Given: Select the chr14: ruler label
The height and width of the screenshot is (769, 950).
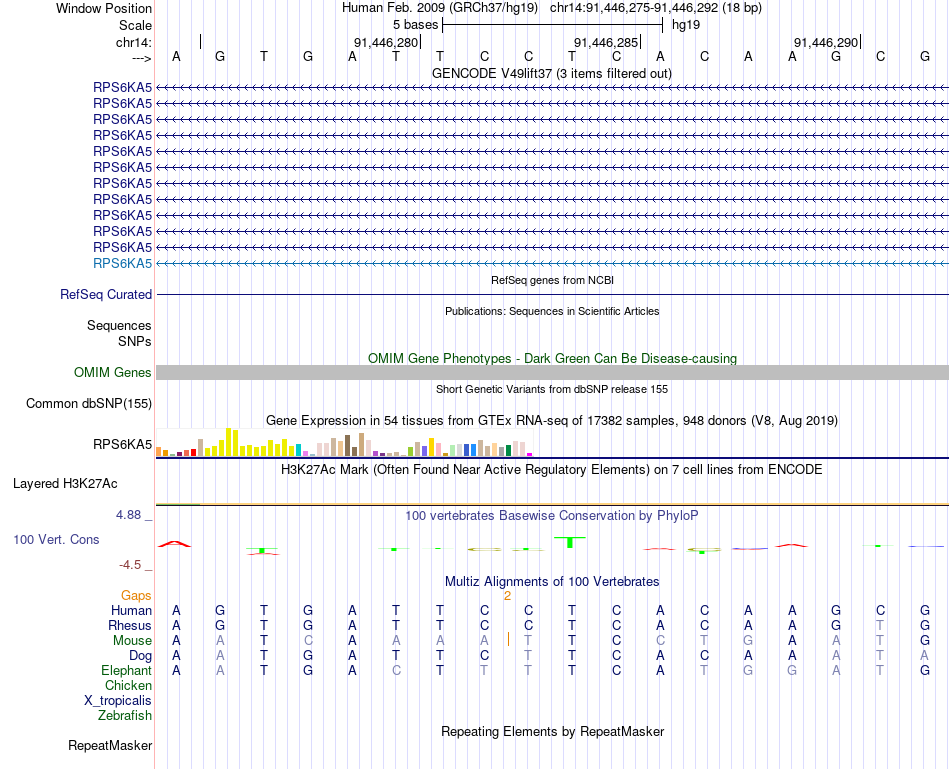Looking at the screenshot, I should pyautogui.click(x=133, y=42).
